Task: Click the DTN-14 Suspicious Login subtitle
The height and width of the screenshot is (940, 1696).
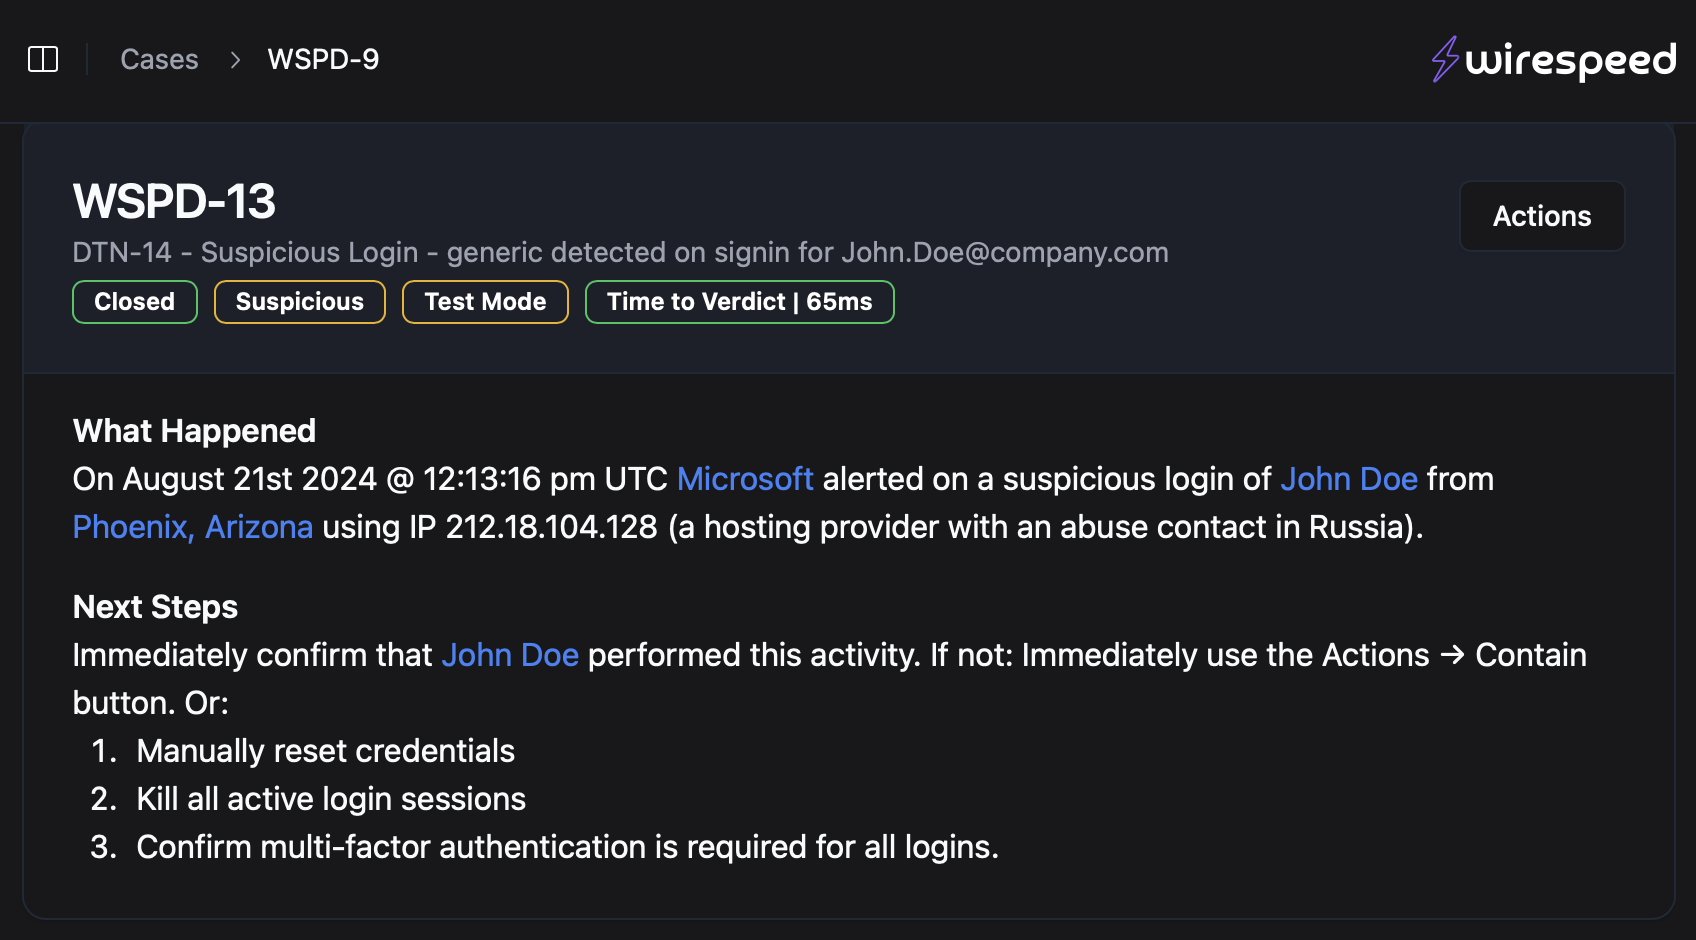Action: coord(620,252)
